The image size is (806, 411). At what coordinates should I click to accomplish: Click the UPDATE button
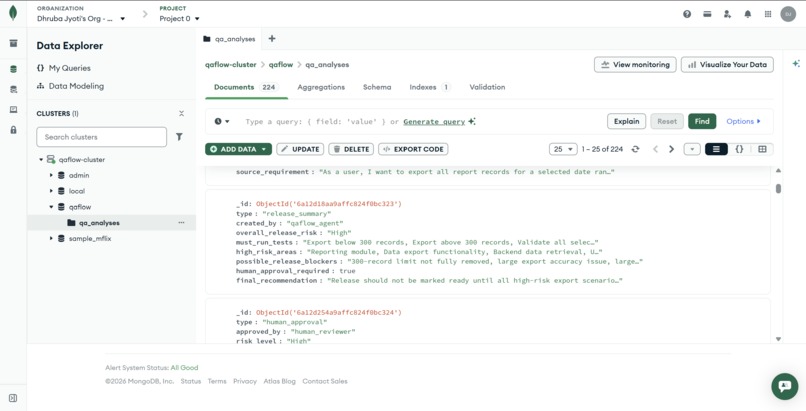pyautogui.click(x=300, y=149)
